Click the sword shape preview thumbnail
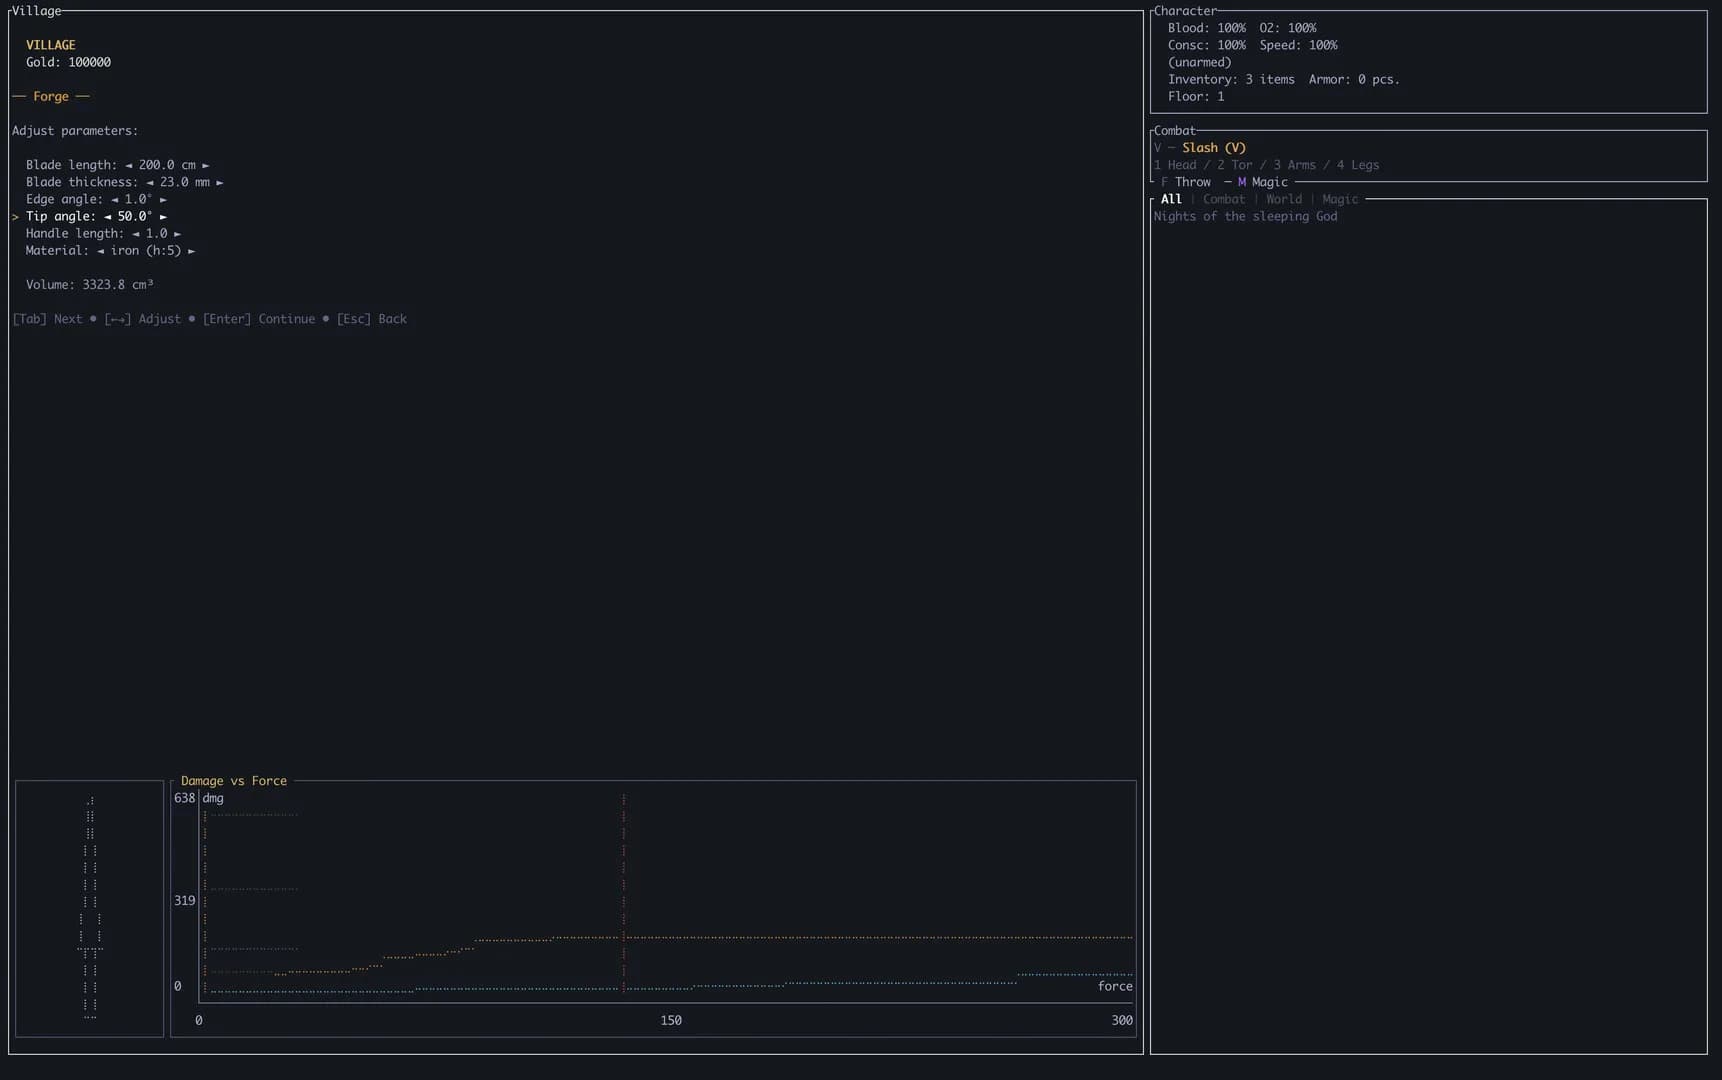This screenshot has height=1080, width=1722. [90, 908]
